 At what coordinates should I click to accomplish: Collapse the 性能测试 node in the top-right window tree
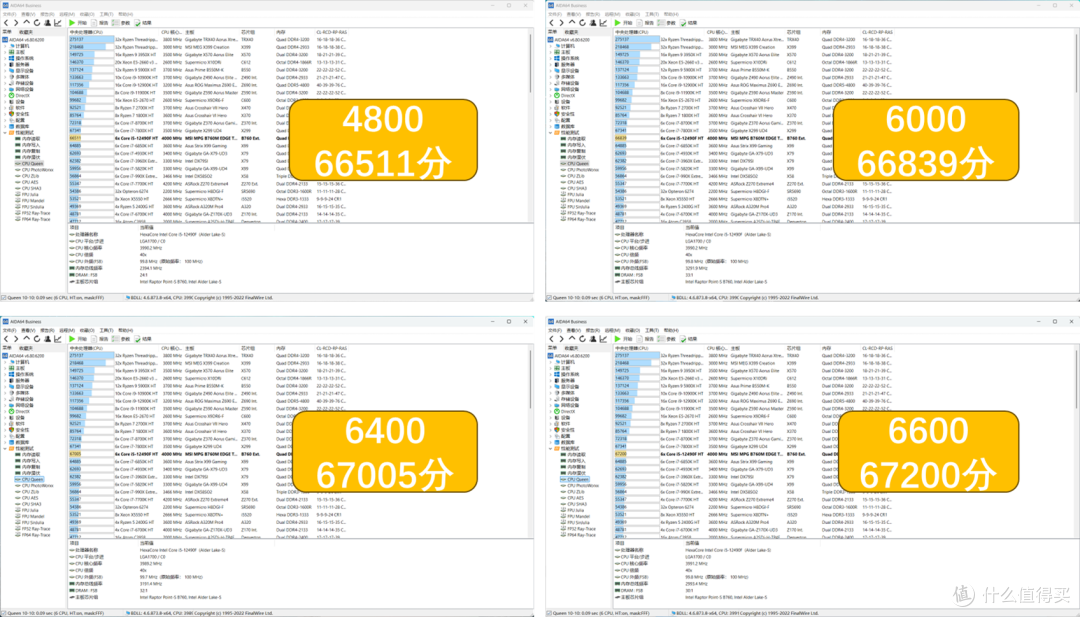[x=551, y=133]
